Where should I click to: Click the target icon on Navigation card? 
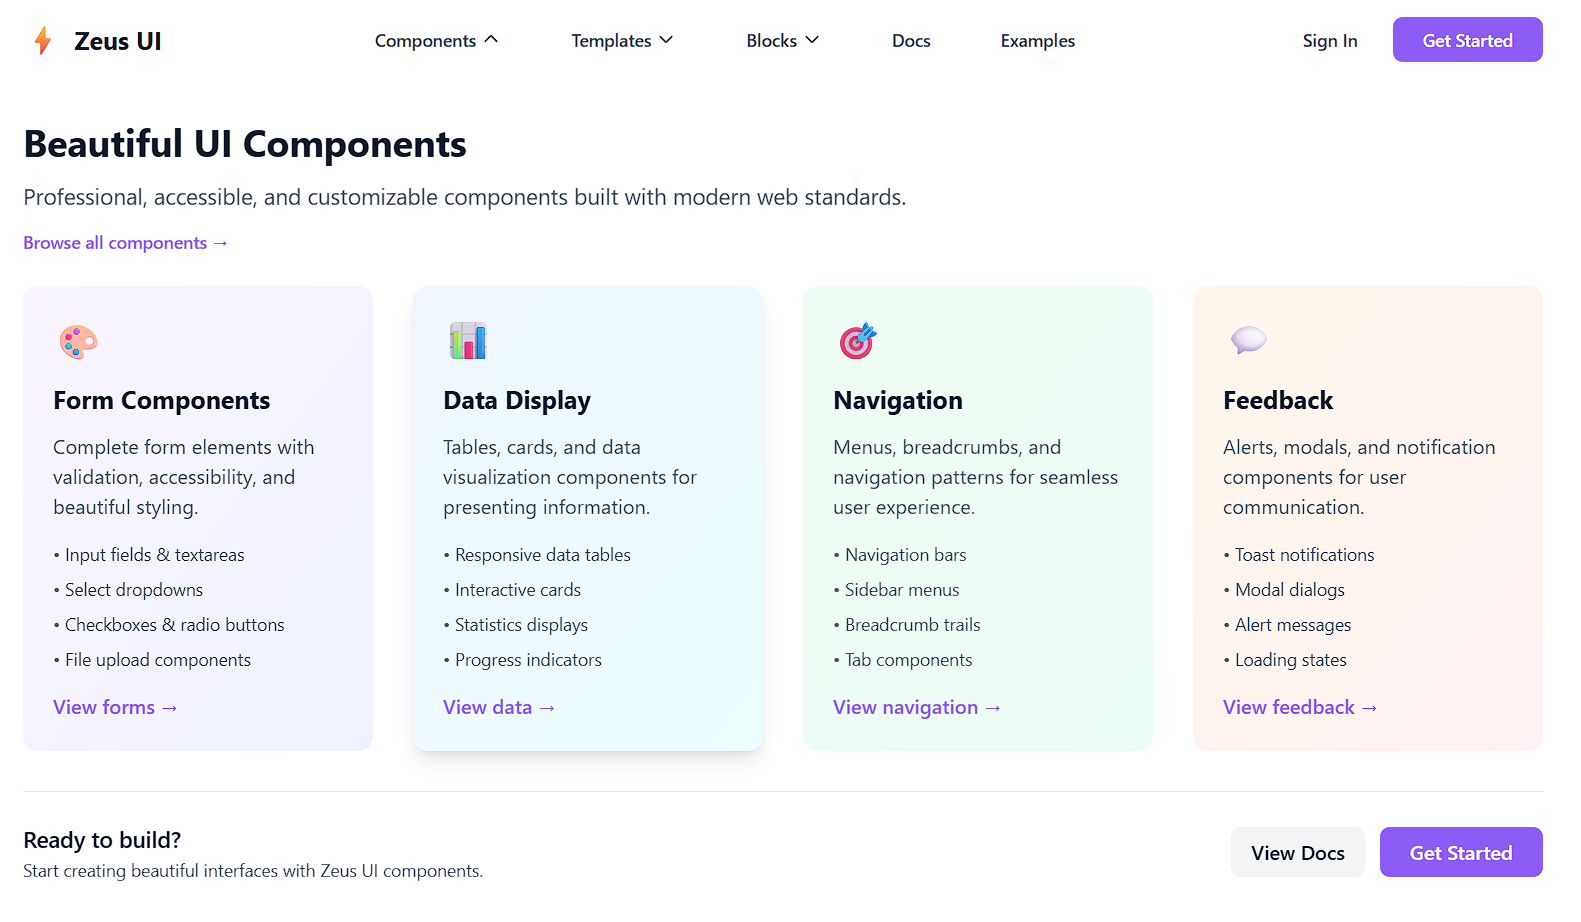[858, 341]
